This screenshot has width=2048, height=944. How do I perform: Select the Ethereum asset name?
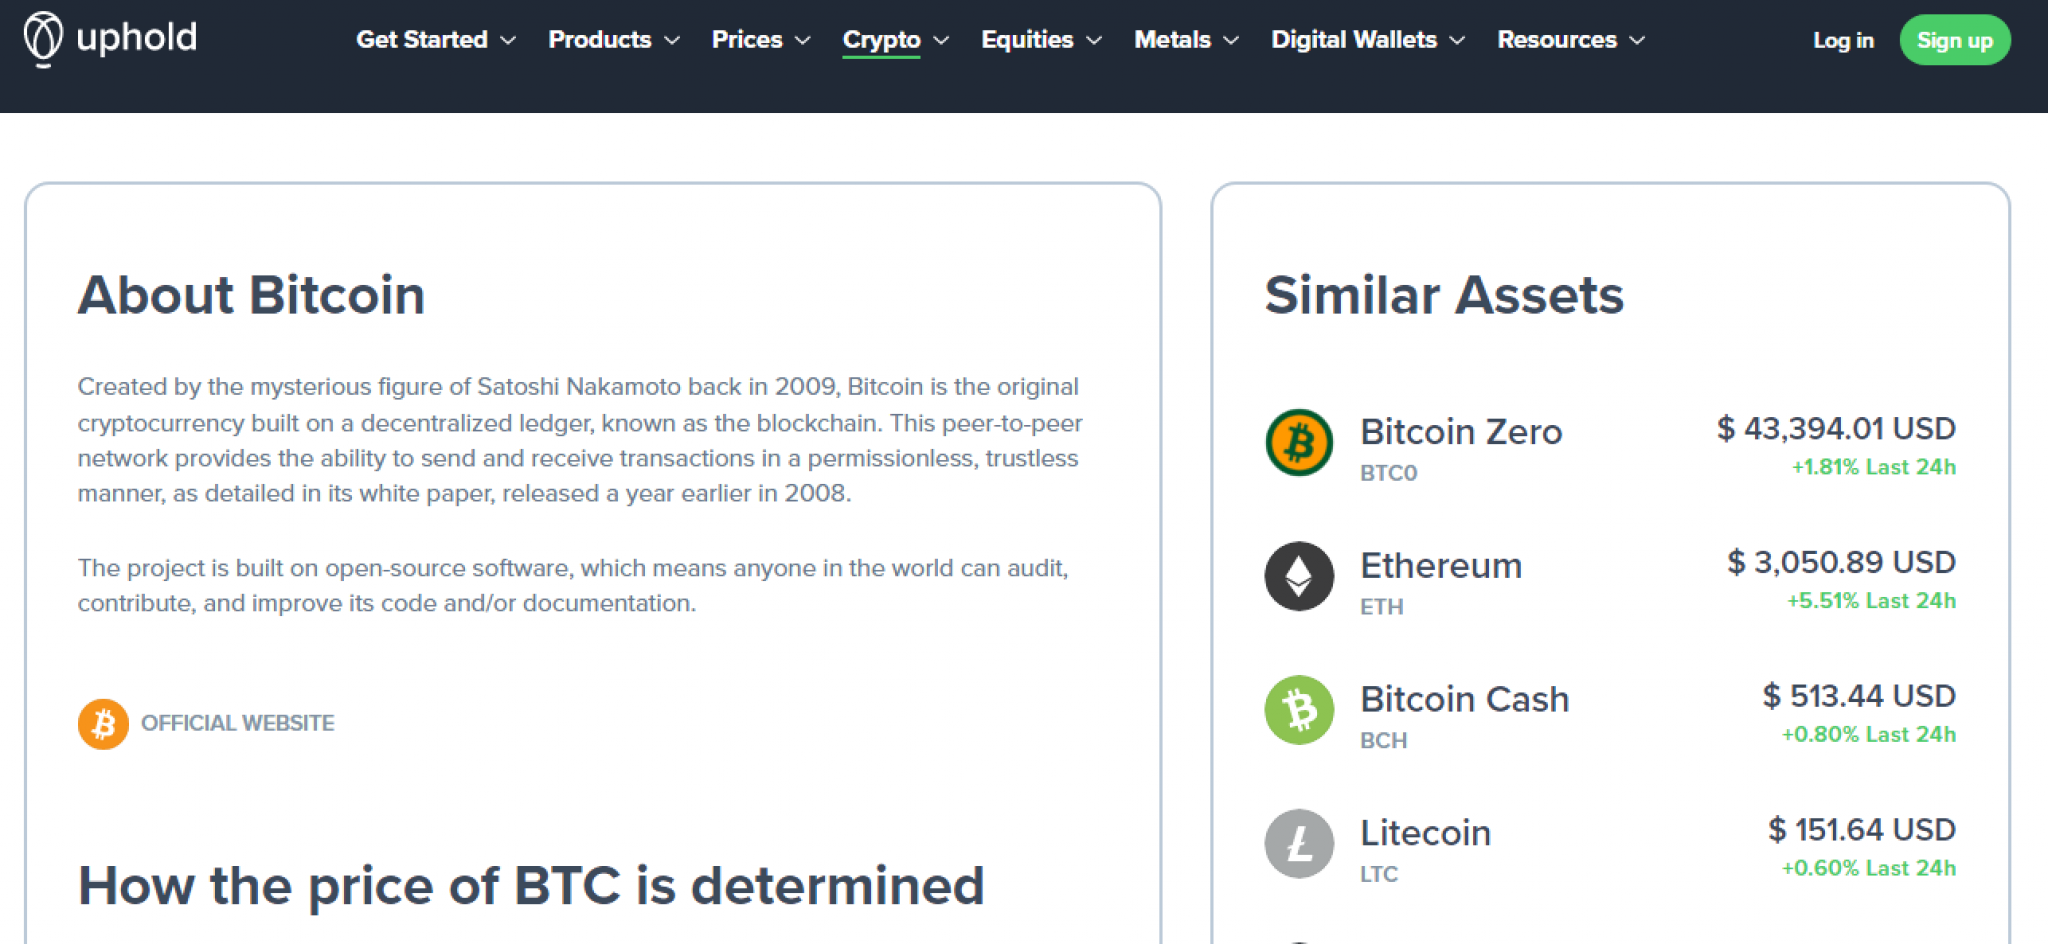[1441, 566]
